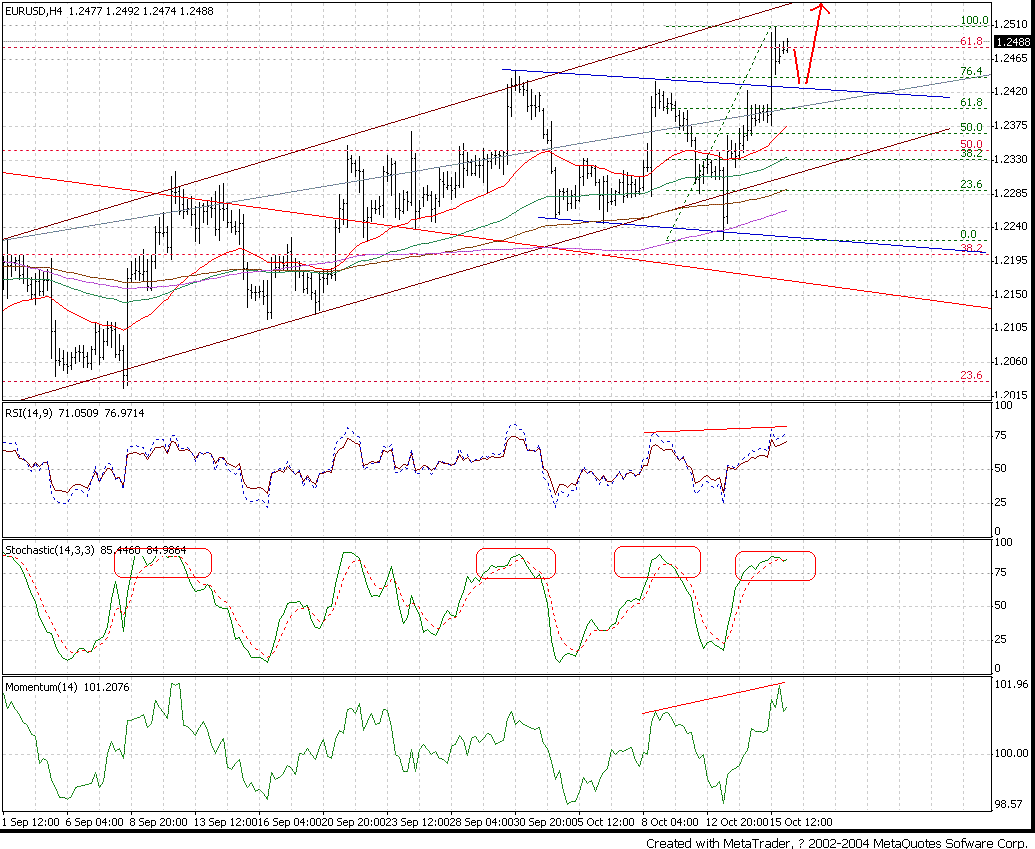This screenshot has width=1035, height=849.
Task: Click the 1.2240 price axis label
Action: tap(1013, 226)
